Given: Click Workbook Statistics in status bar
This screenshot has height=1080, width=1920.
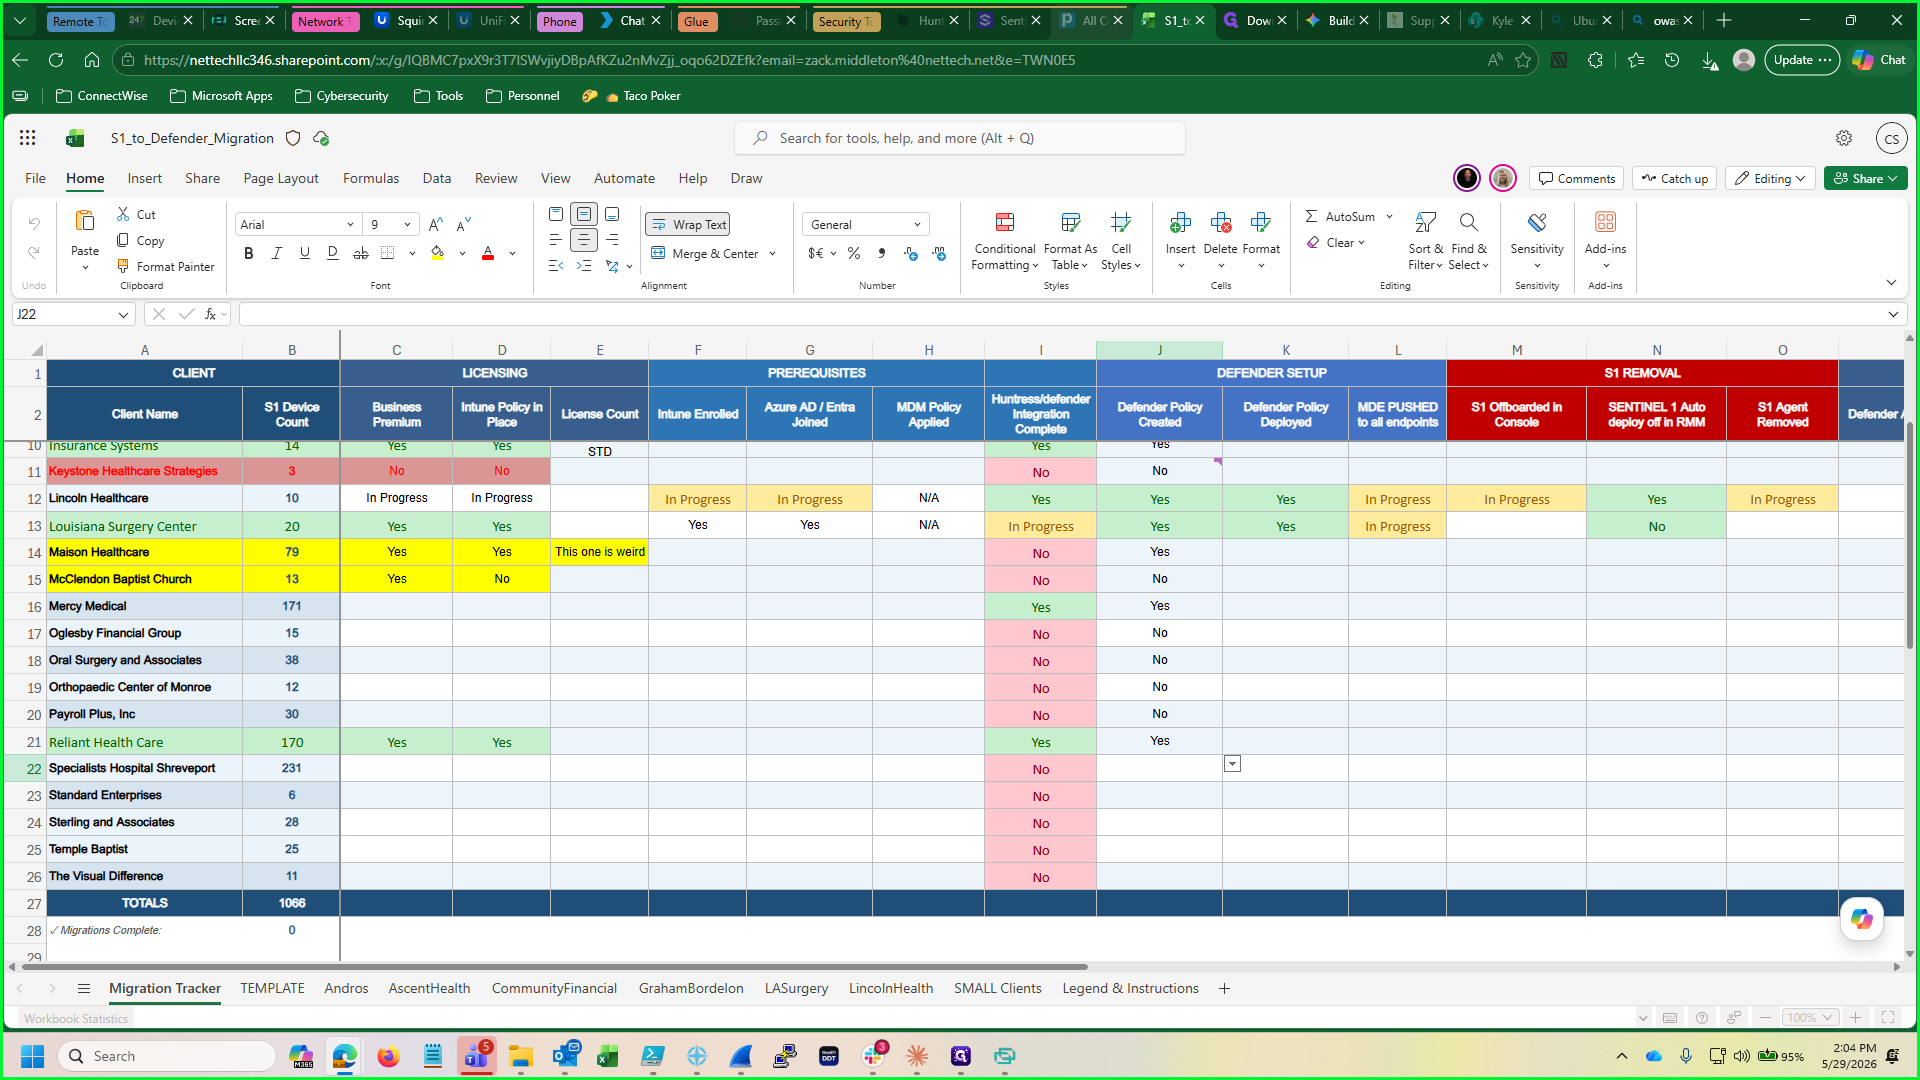Looking at the screenshot, I should click(76, 1018).
